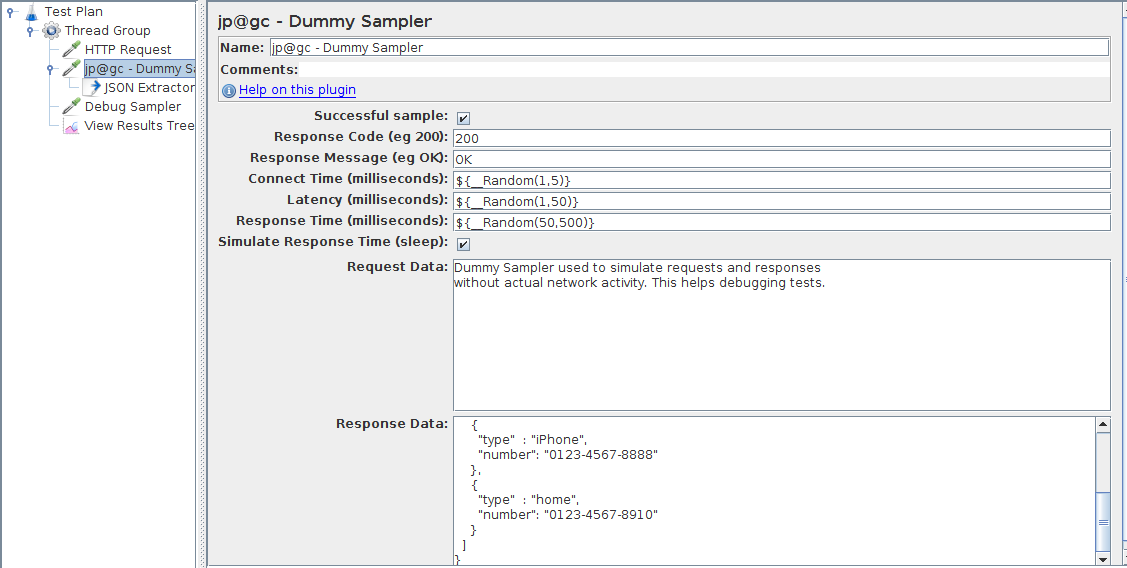Image resolution: width=1127 pixels, height=568 pixels.
Task: Click the JSON Extractor arrow icon
Action: coord(93,88)
